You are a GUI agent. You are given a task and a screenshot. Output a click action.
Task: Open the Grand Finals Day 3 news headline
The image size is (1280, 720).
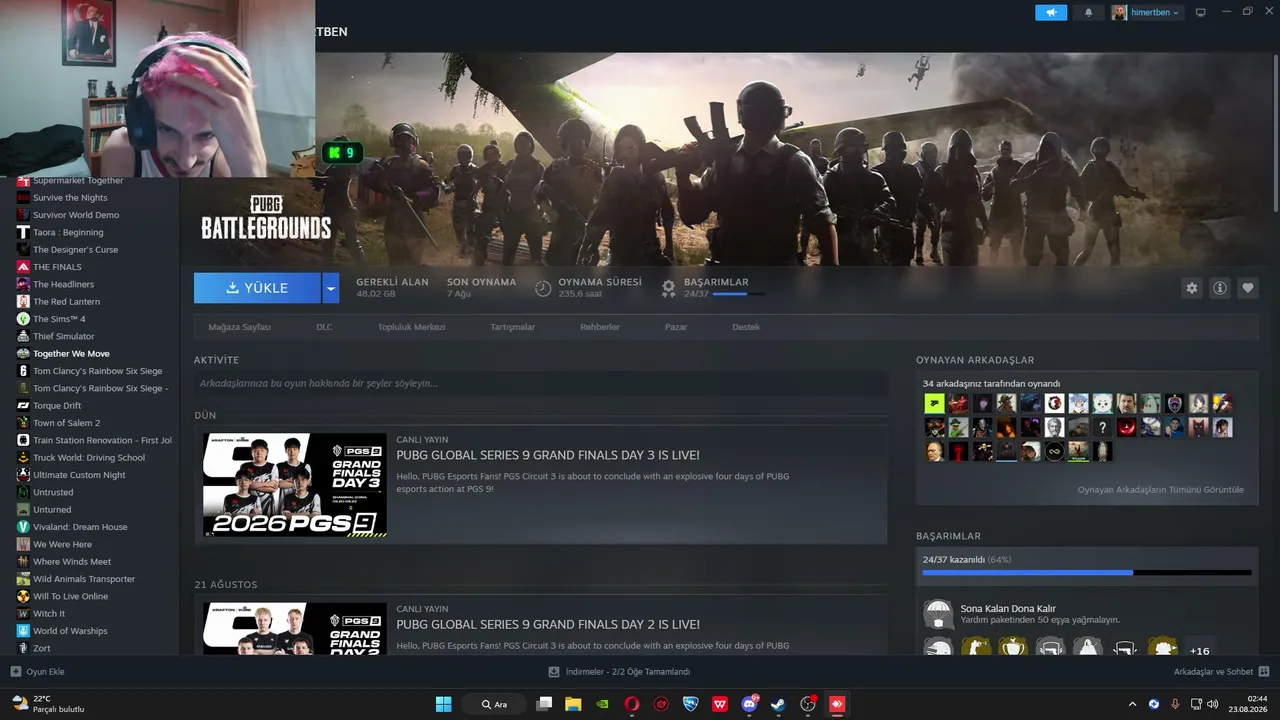pos(548,456)
